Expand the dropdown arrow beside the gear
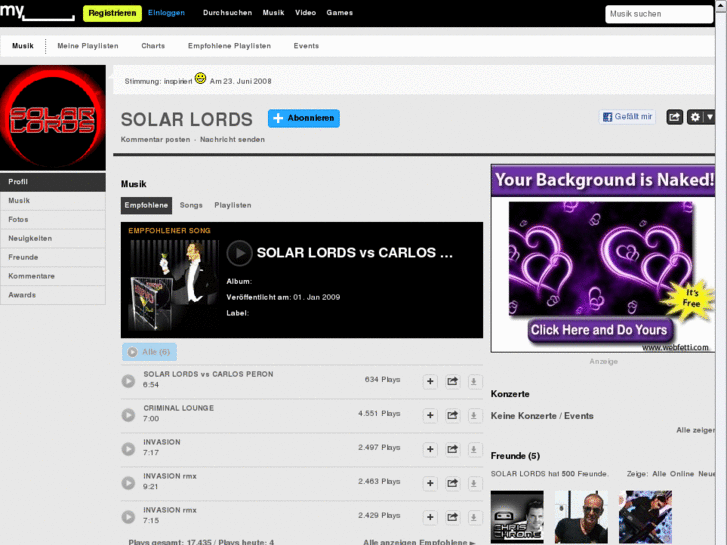 pos(709,117)
